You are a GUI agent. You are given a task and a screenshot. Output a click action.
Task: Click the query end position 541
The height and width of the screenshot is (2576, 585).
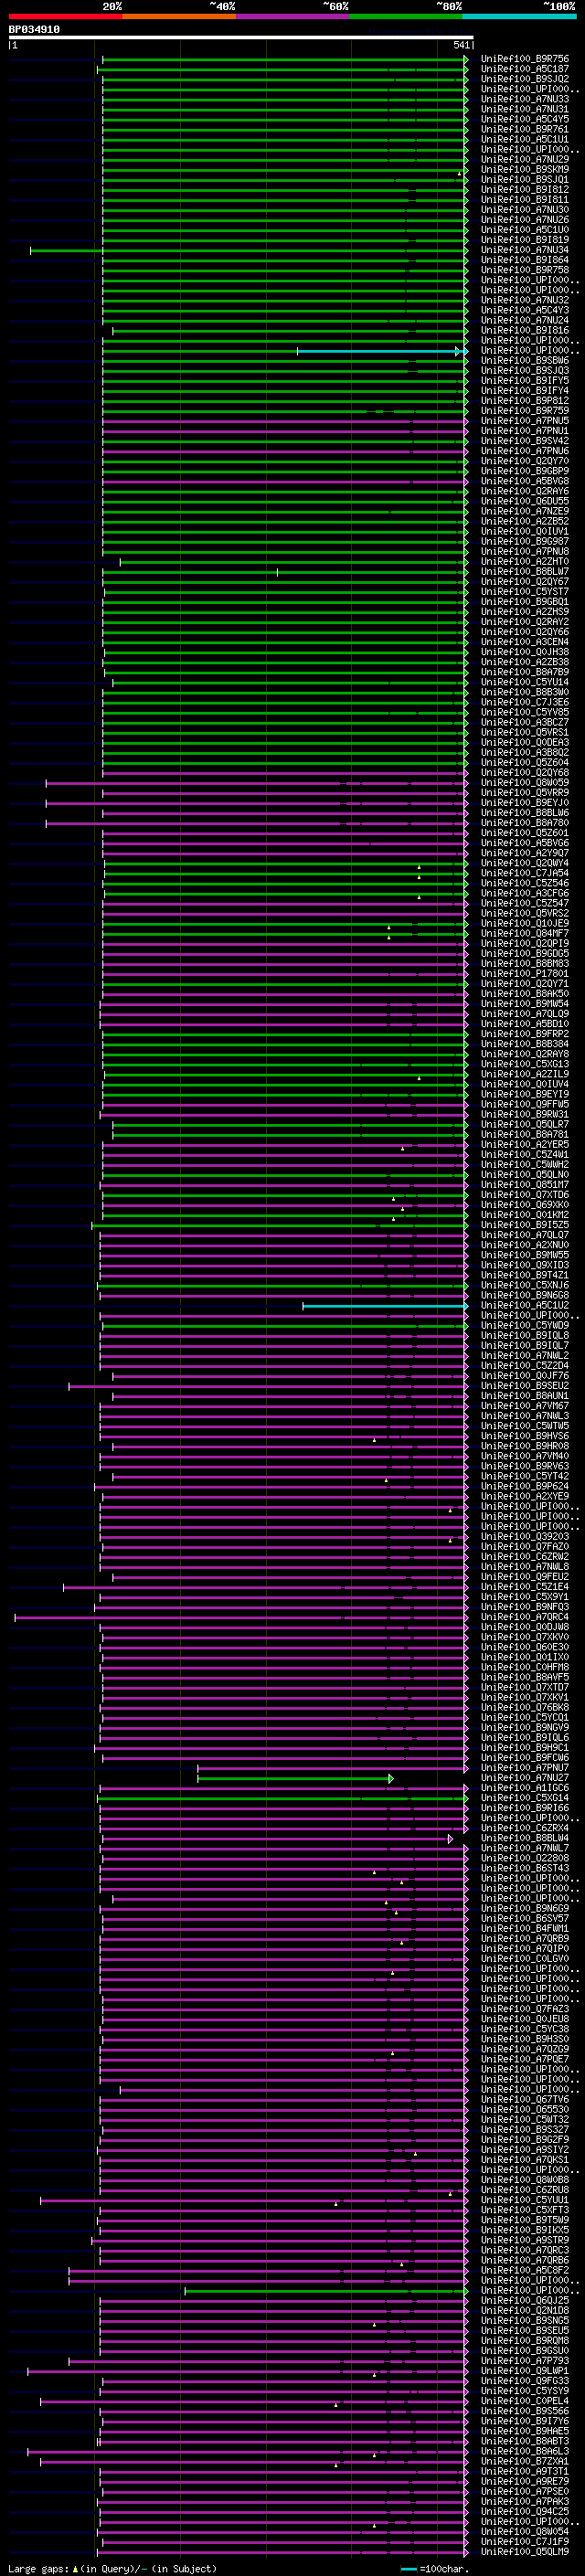[x=461, y=45]
